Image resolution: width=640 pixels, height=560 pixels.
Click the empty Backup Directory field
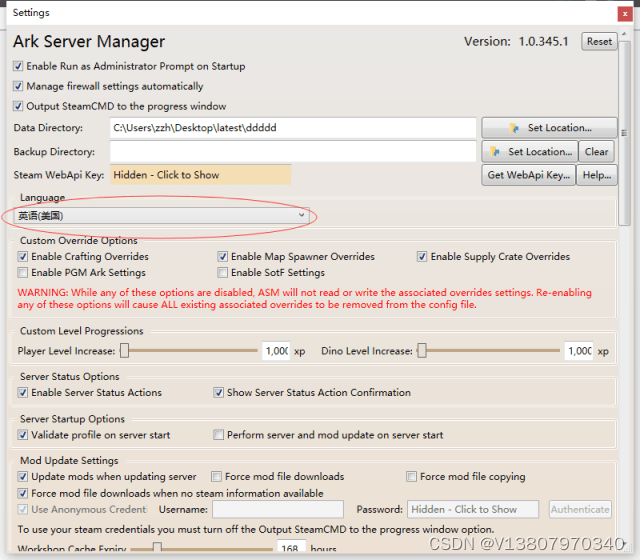[293, 151]
